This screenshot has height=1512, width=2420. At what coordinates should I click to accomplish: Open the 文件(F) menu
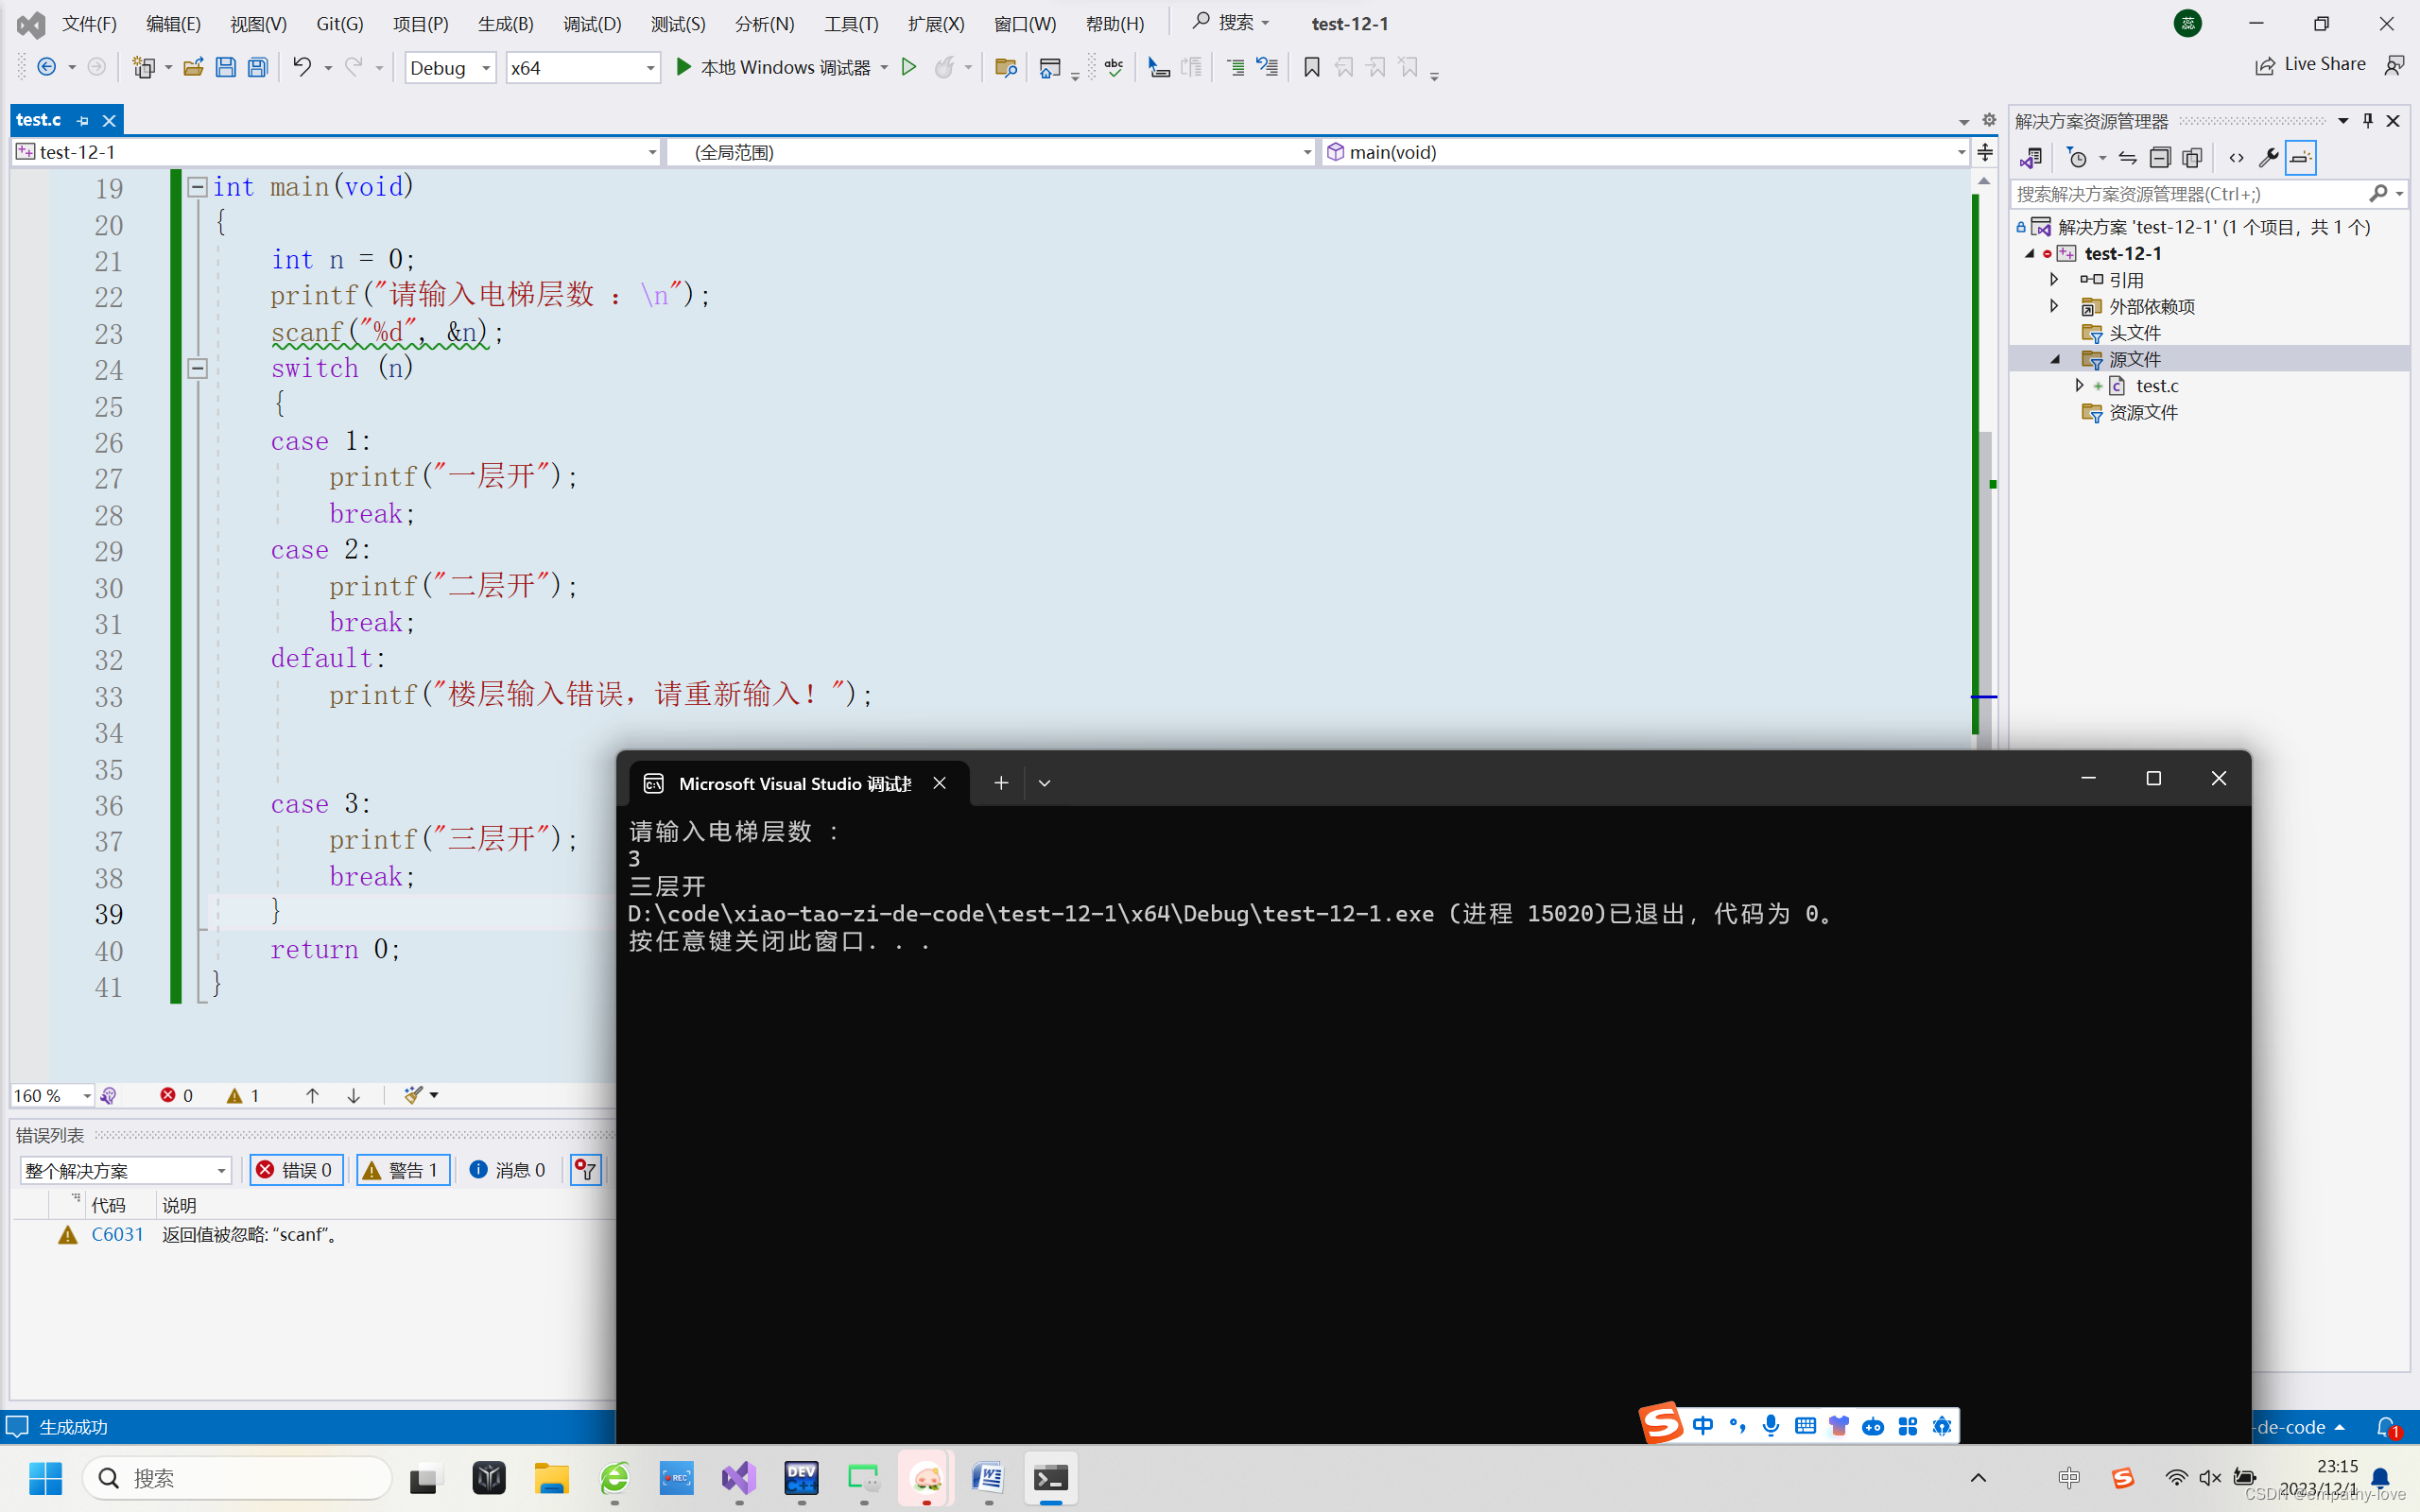(89, 23)
